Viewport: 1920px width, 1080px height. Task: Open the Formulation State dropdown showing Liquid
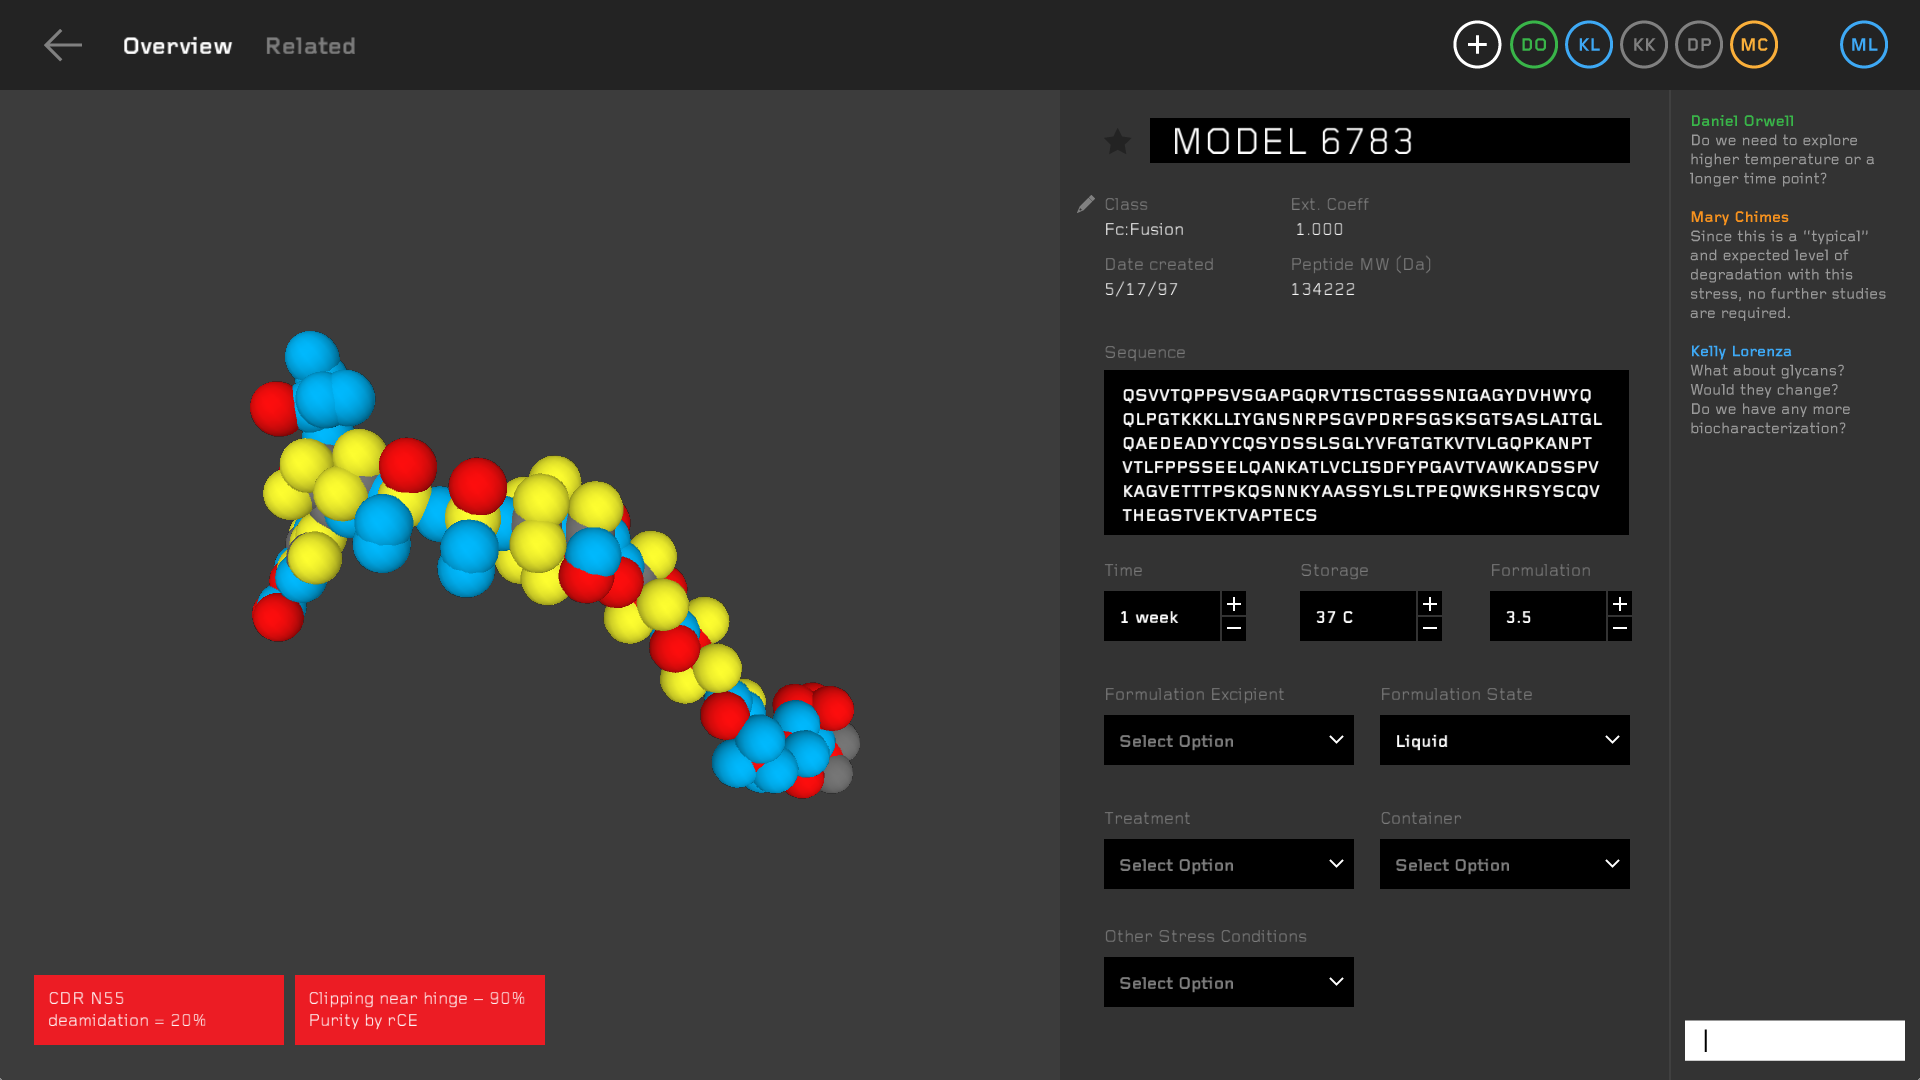coord(1504,740)
